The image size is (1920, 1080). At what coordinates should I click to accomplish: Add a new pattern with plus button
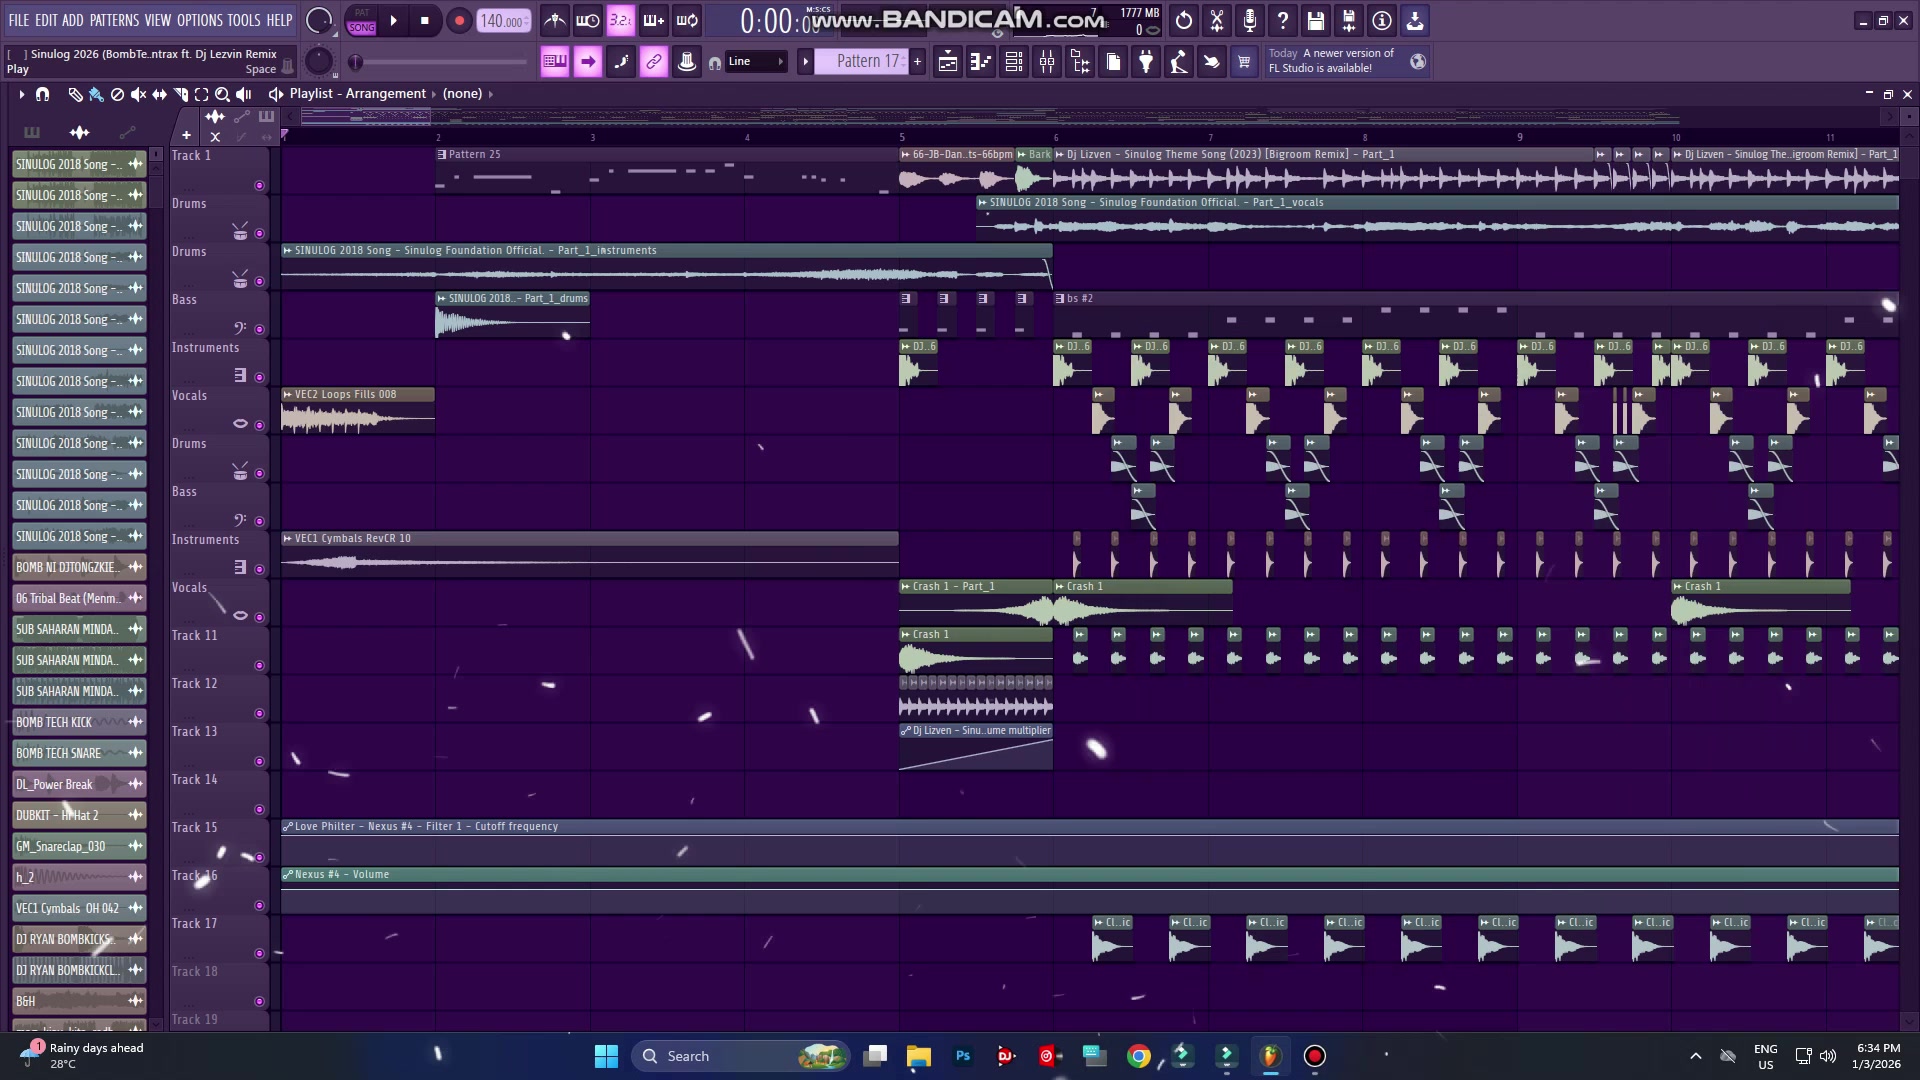[917, 62]
